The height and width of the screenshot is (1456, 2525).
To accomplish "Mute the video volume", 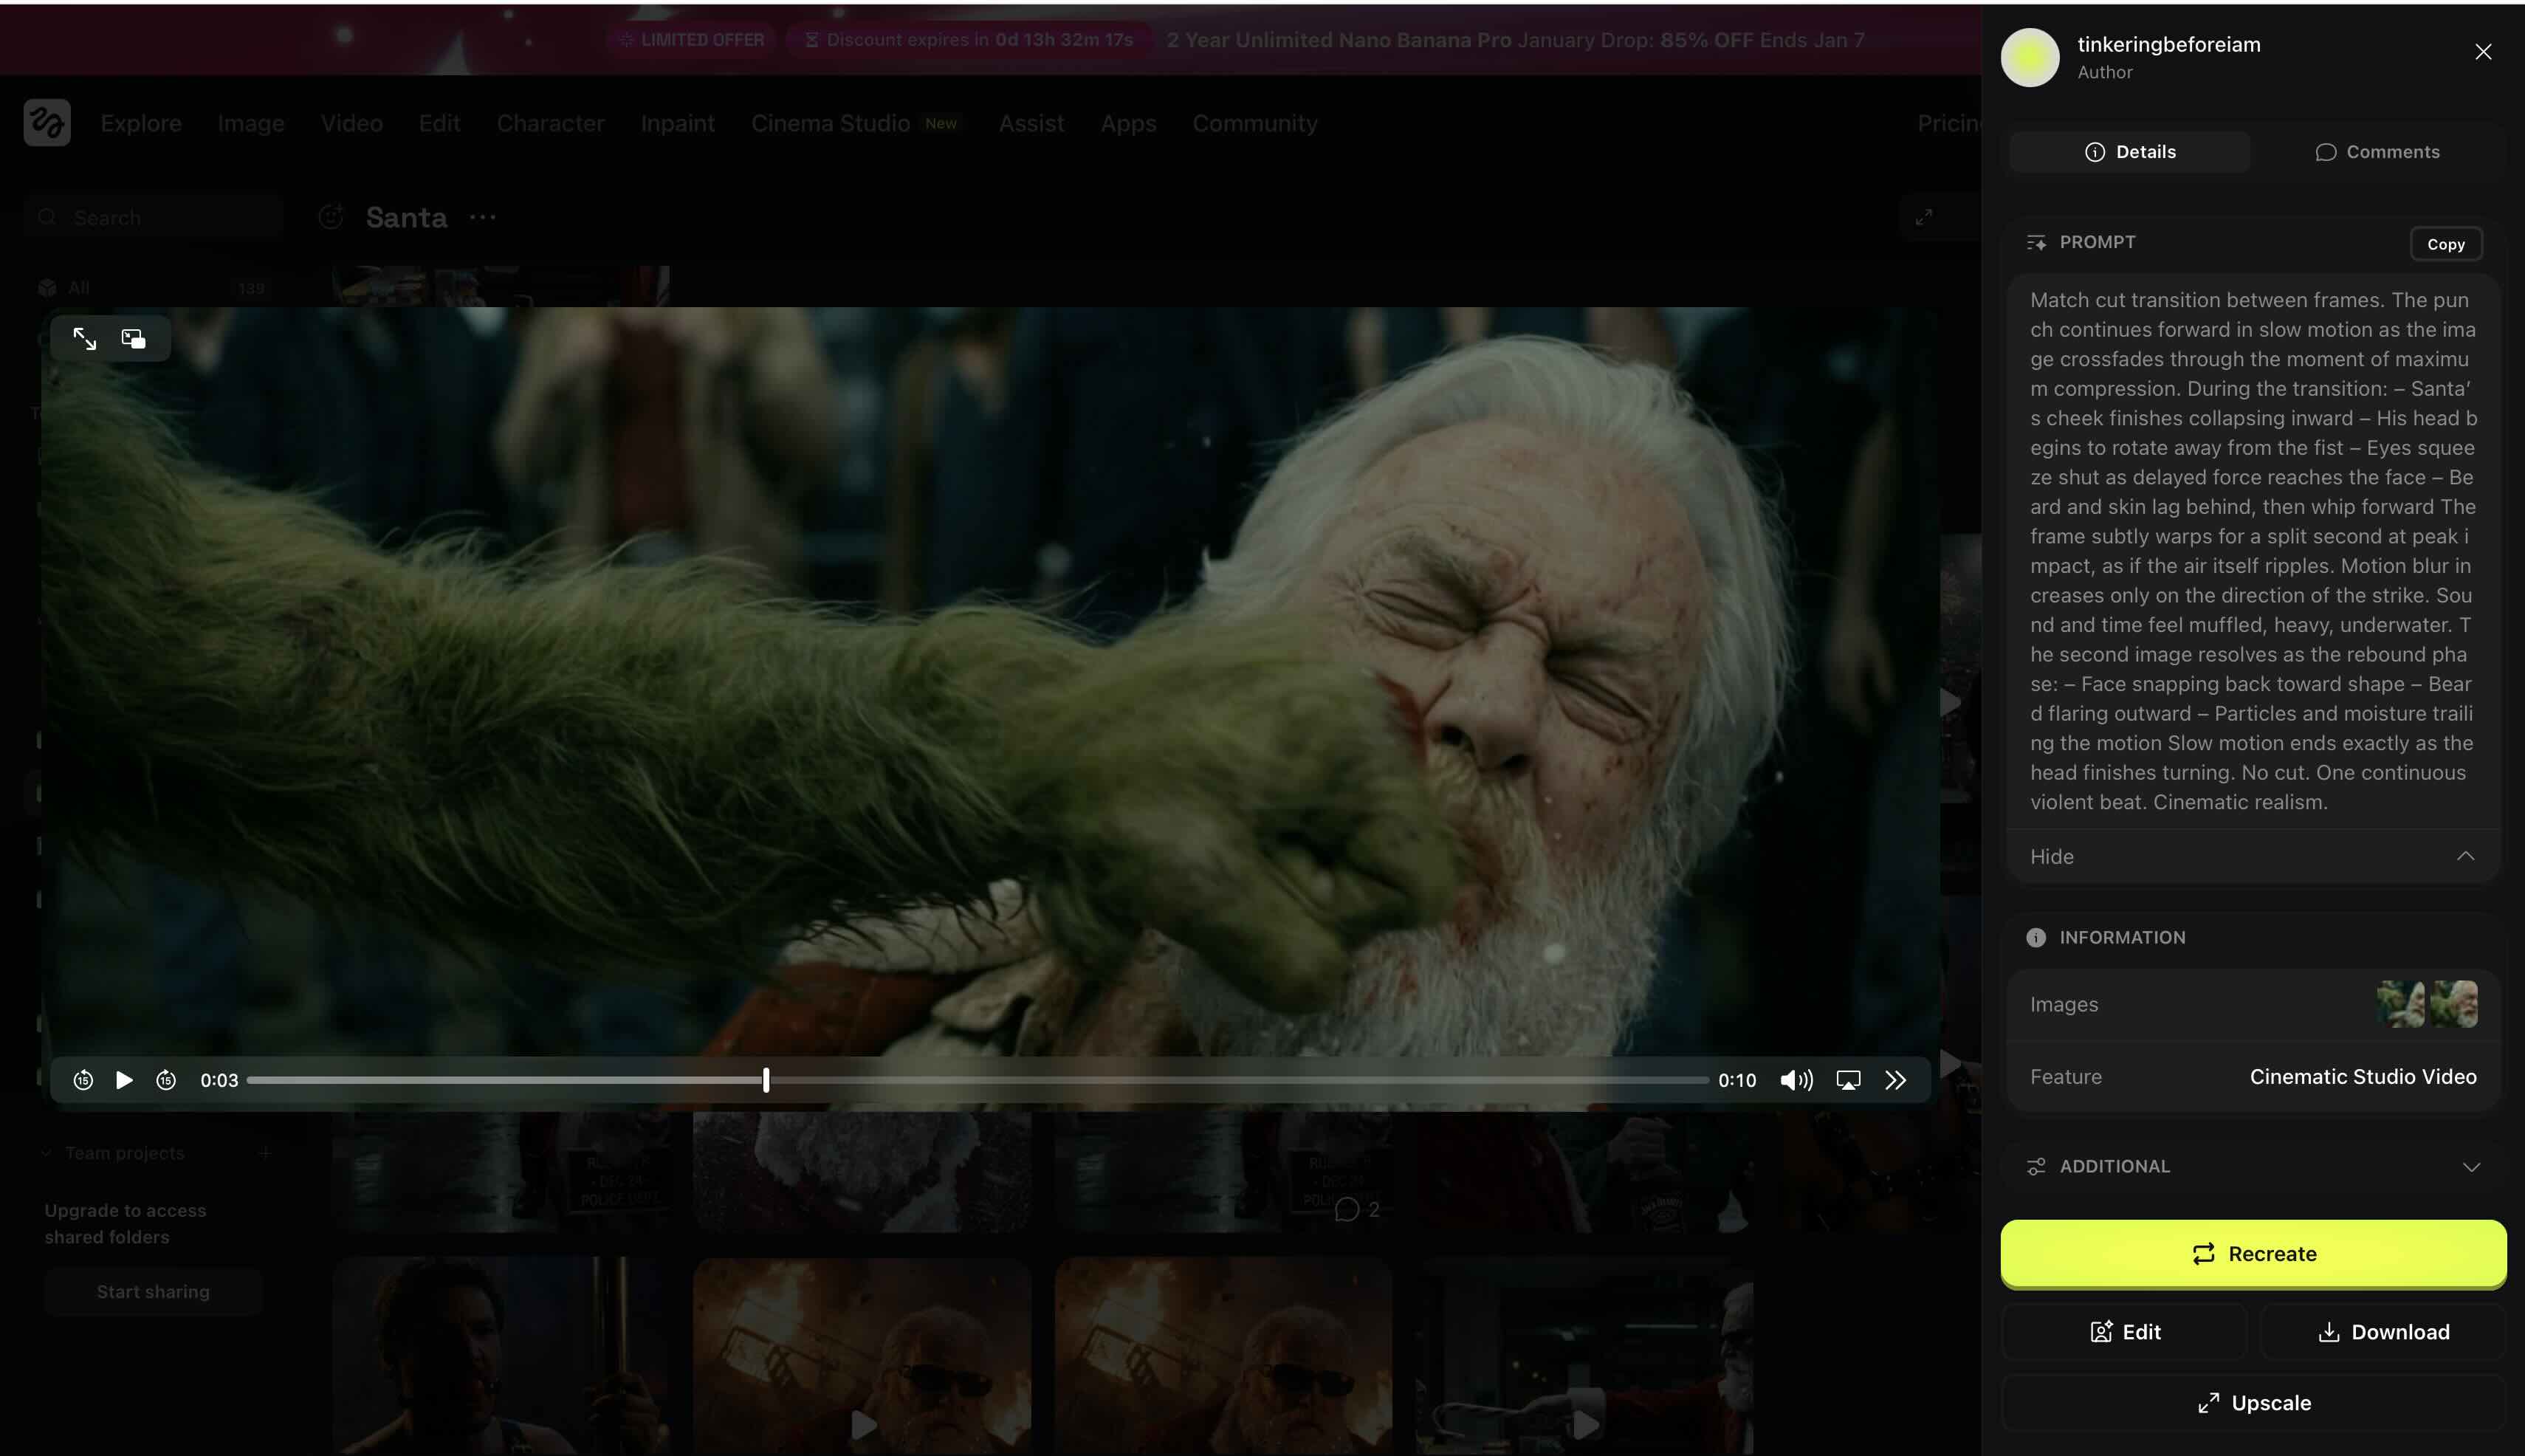I will click(x=1796, y=1080).
